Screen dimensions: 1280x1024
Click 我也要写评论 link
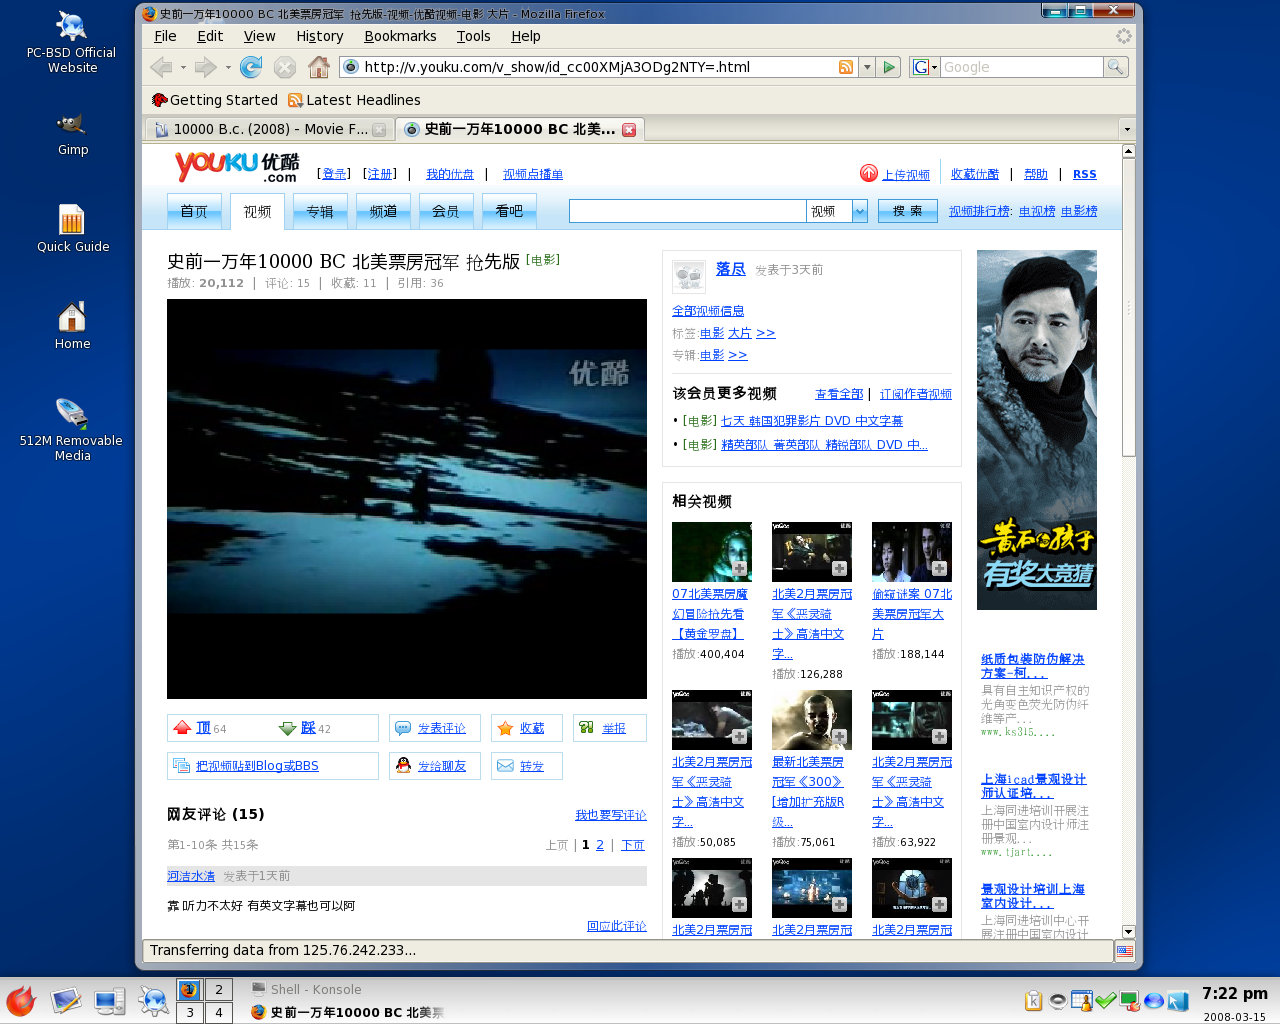[x=610, y=815]
